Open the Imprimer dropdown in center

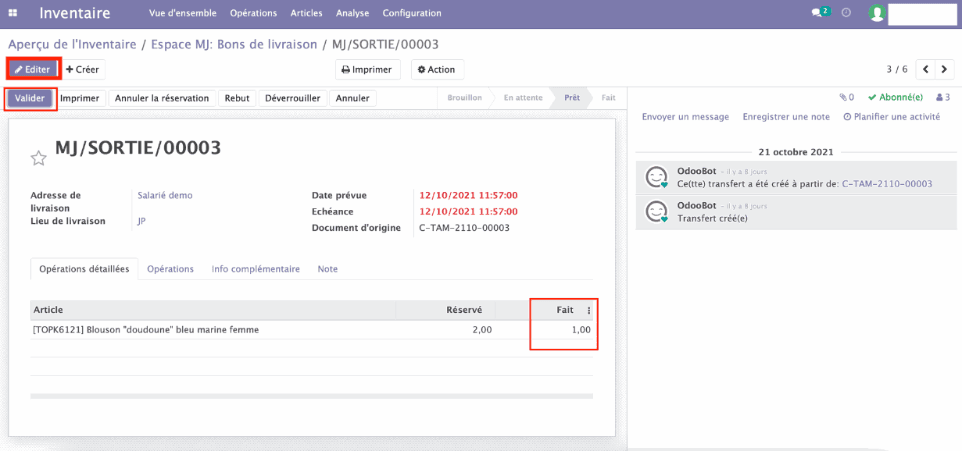367,69
